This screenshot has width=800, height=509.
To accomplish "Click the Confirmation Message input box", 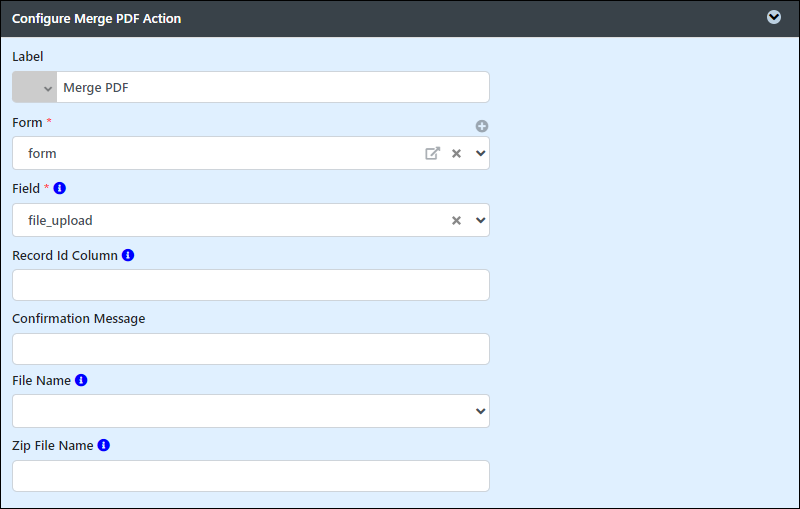I will [x=251, y=349].
